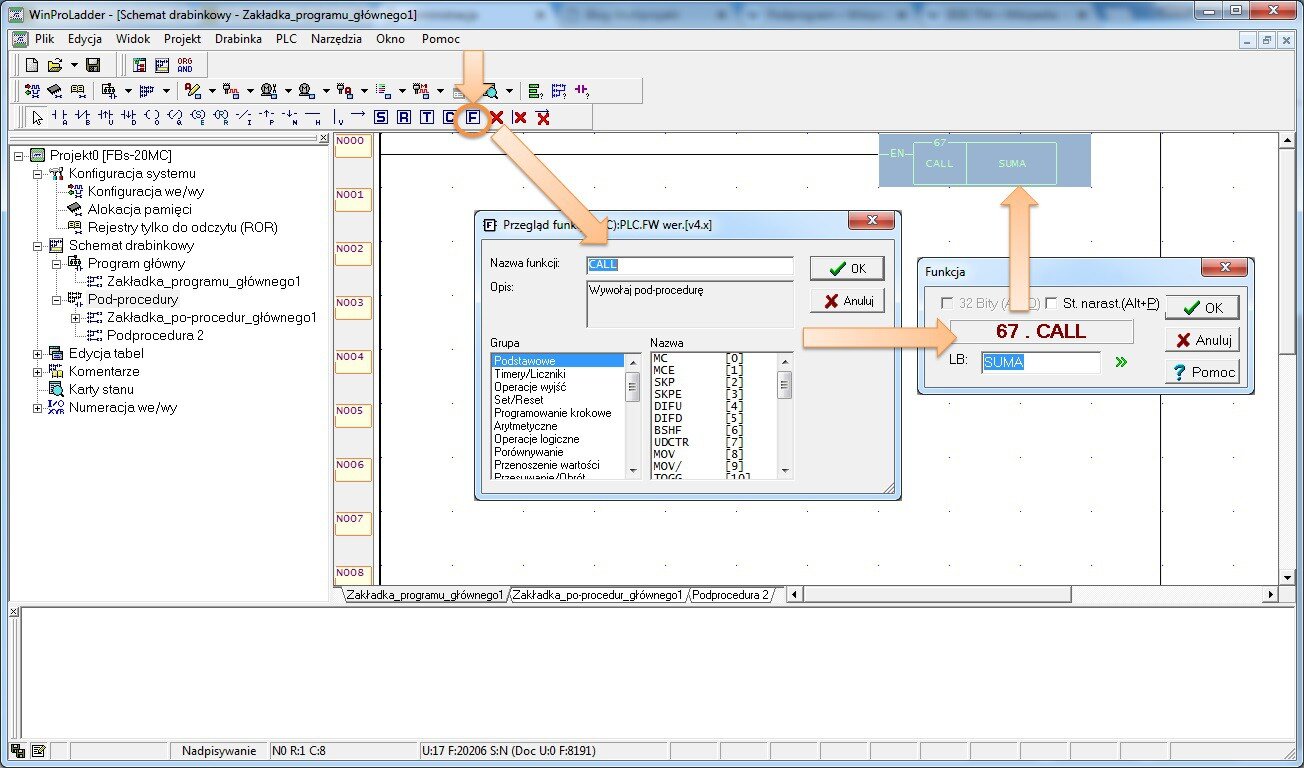Expand the Numeracja we/wy node
The image size is (1304, 768).
(x=38, y=407)
